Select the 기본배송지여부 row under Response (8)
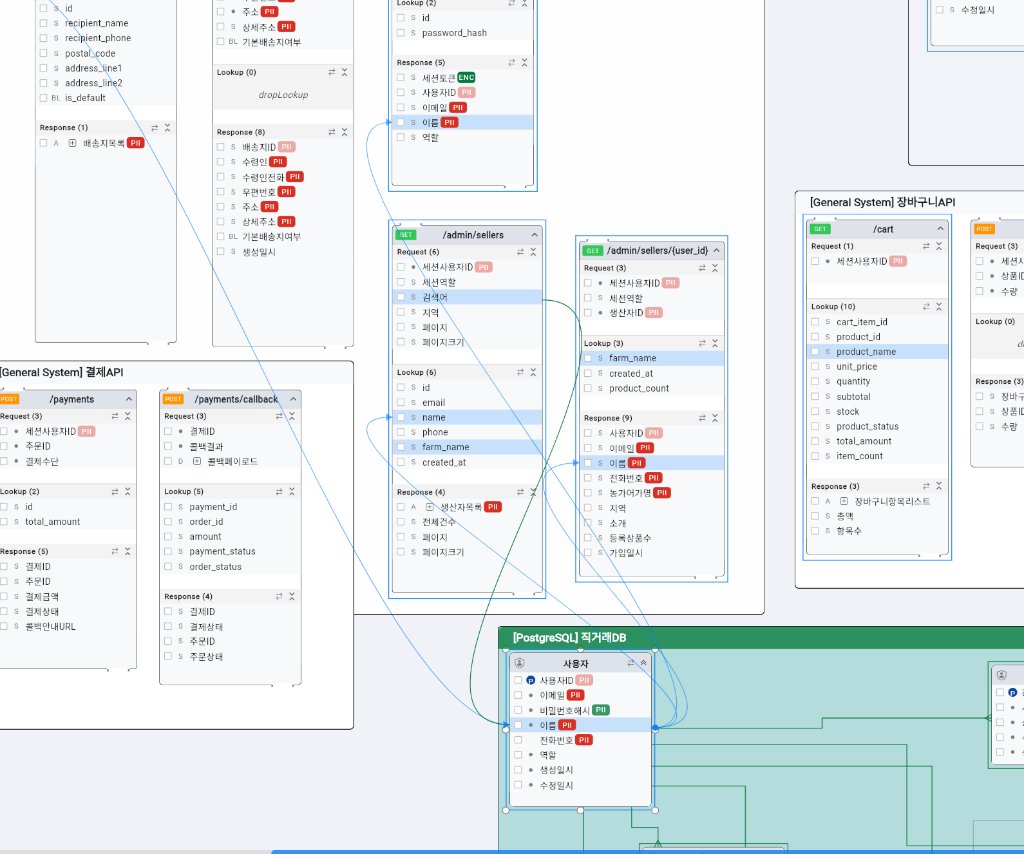Image resolution: width=1024 pixels, height=854 pixels. [x=283, y=237]
